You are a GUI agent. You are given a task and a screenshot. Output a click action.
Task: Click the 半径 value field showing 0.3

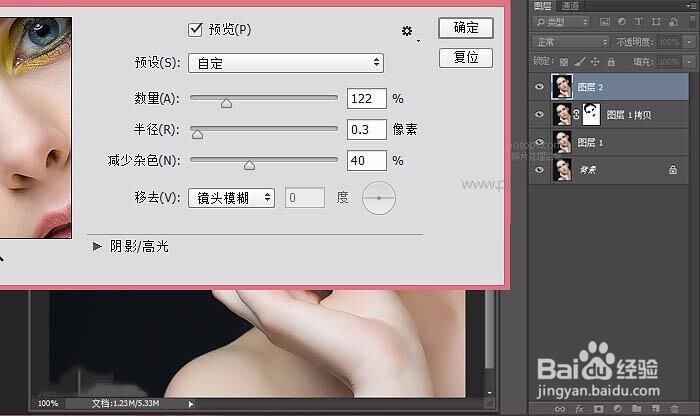pos(367,129)
